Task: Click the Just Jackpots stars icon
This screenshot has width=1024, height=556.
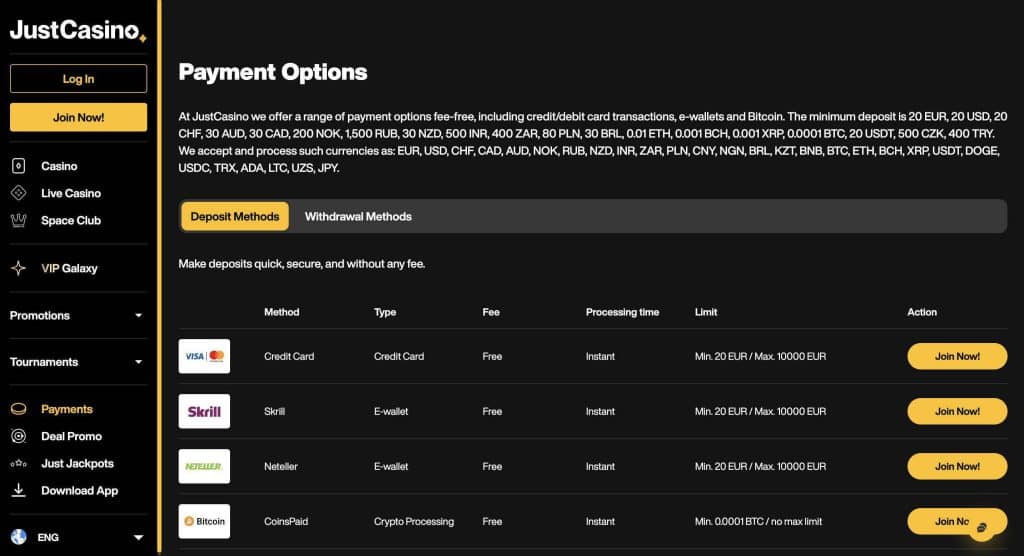Action: click(x=18, y=463)
